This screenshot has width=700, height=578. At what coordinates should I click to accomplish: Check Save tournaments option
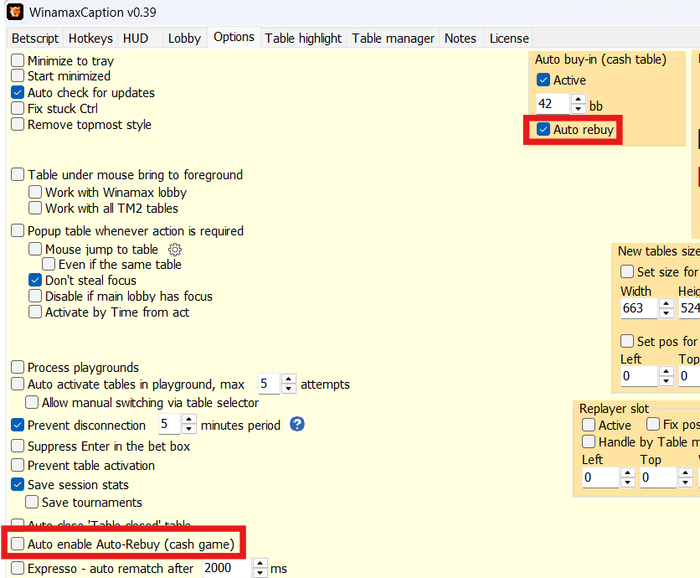[31, 502]
